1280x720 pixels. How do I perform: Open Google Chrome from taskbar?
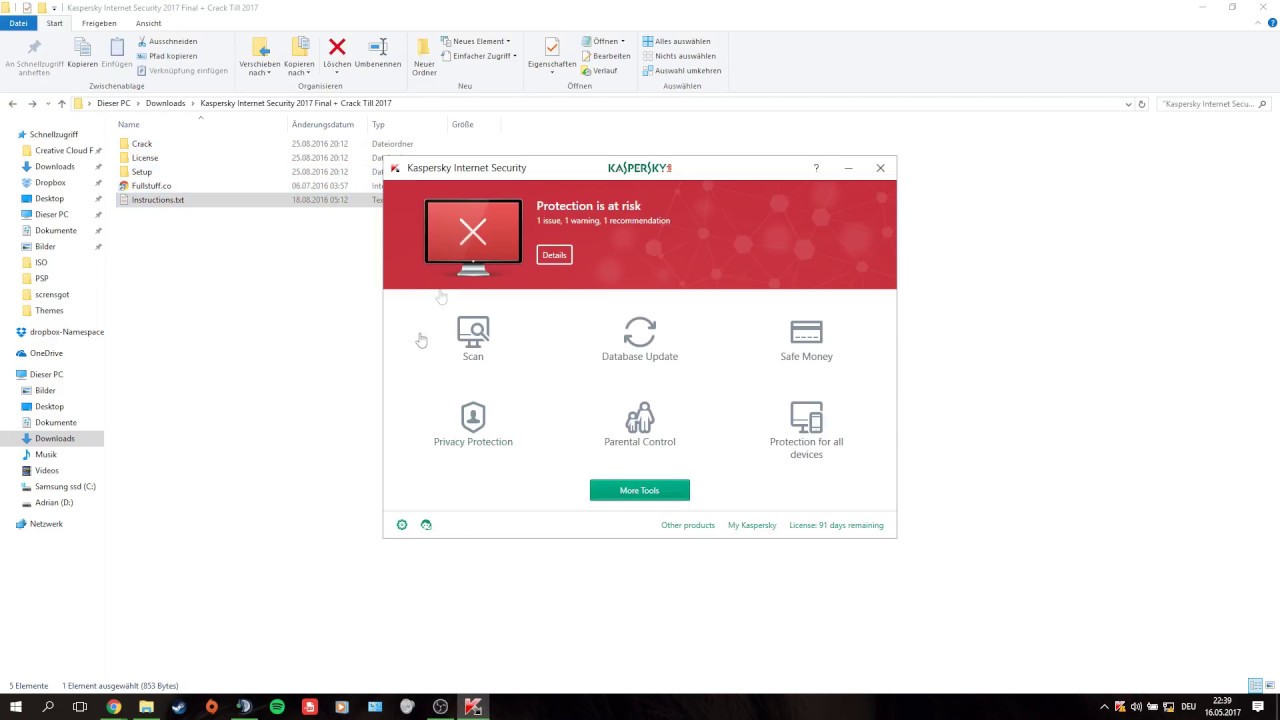click(x=114, y=707)
